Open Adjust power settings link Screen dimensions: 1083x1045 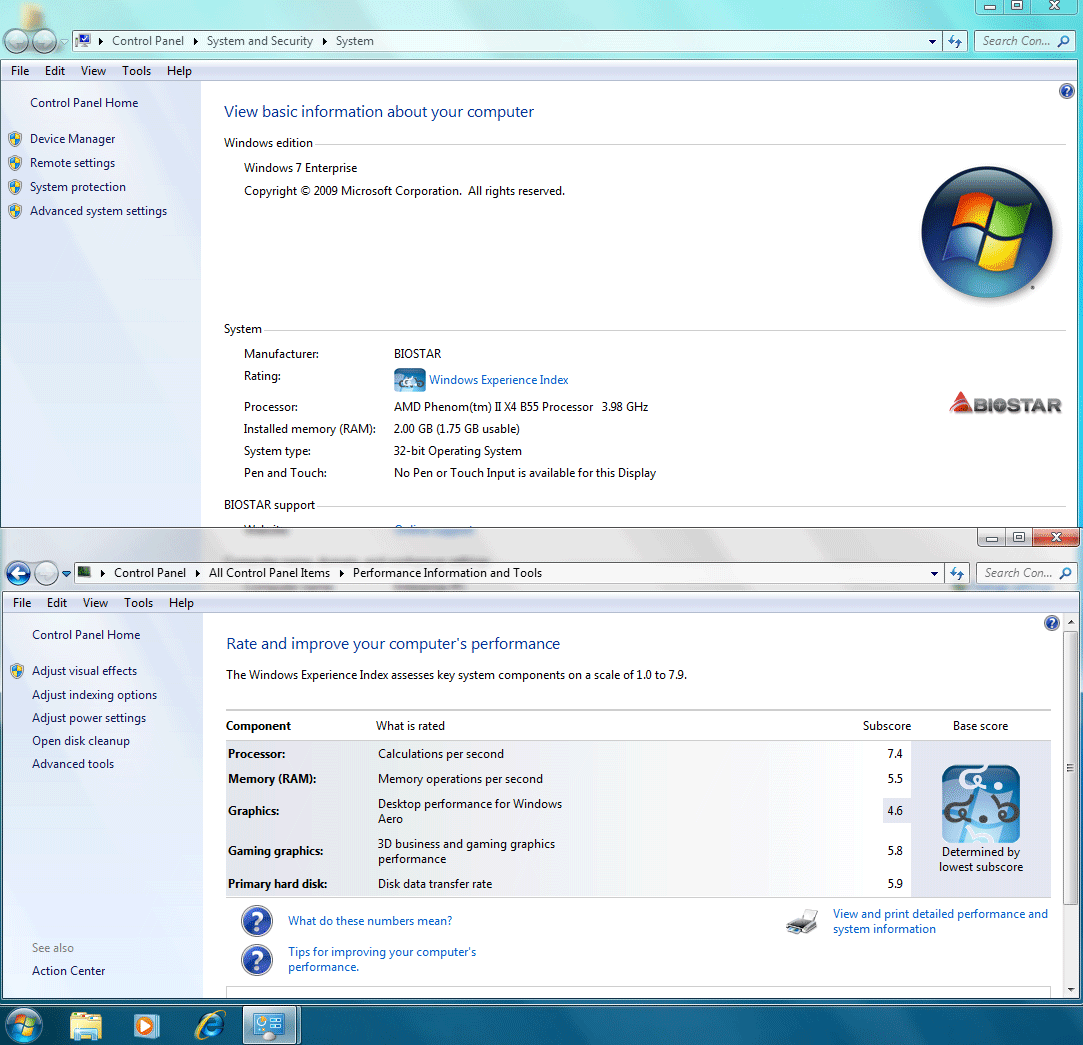click(89, 718)
